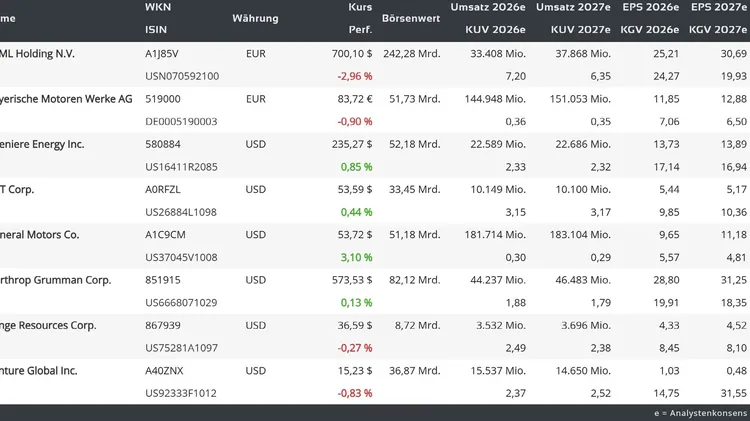Select ISIN US75281A1097
Screen dimensions: 750x421
pos(181,348)
